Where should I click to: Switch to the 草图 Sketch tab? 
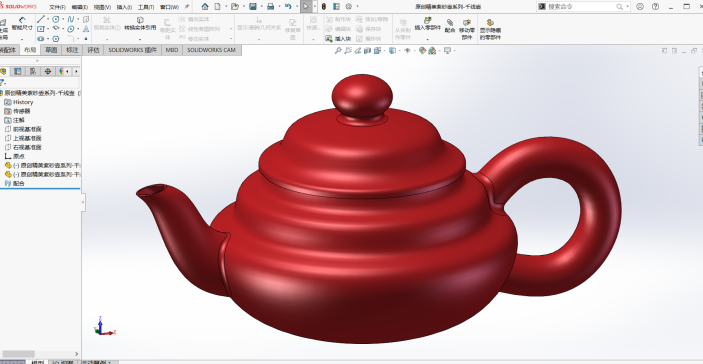(x=51, y=50)
